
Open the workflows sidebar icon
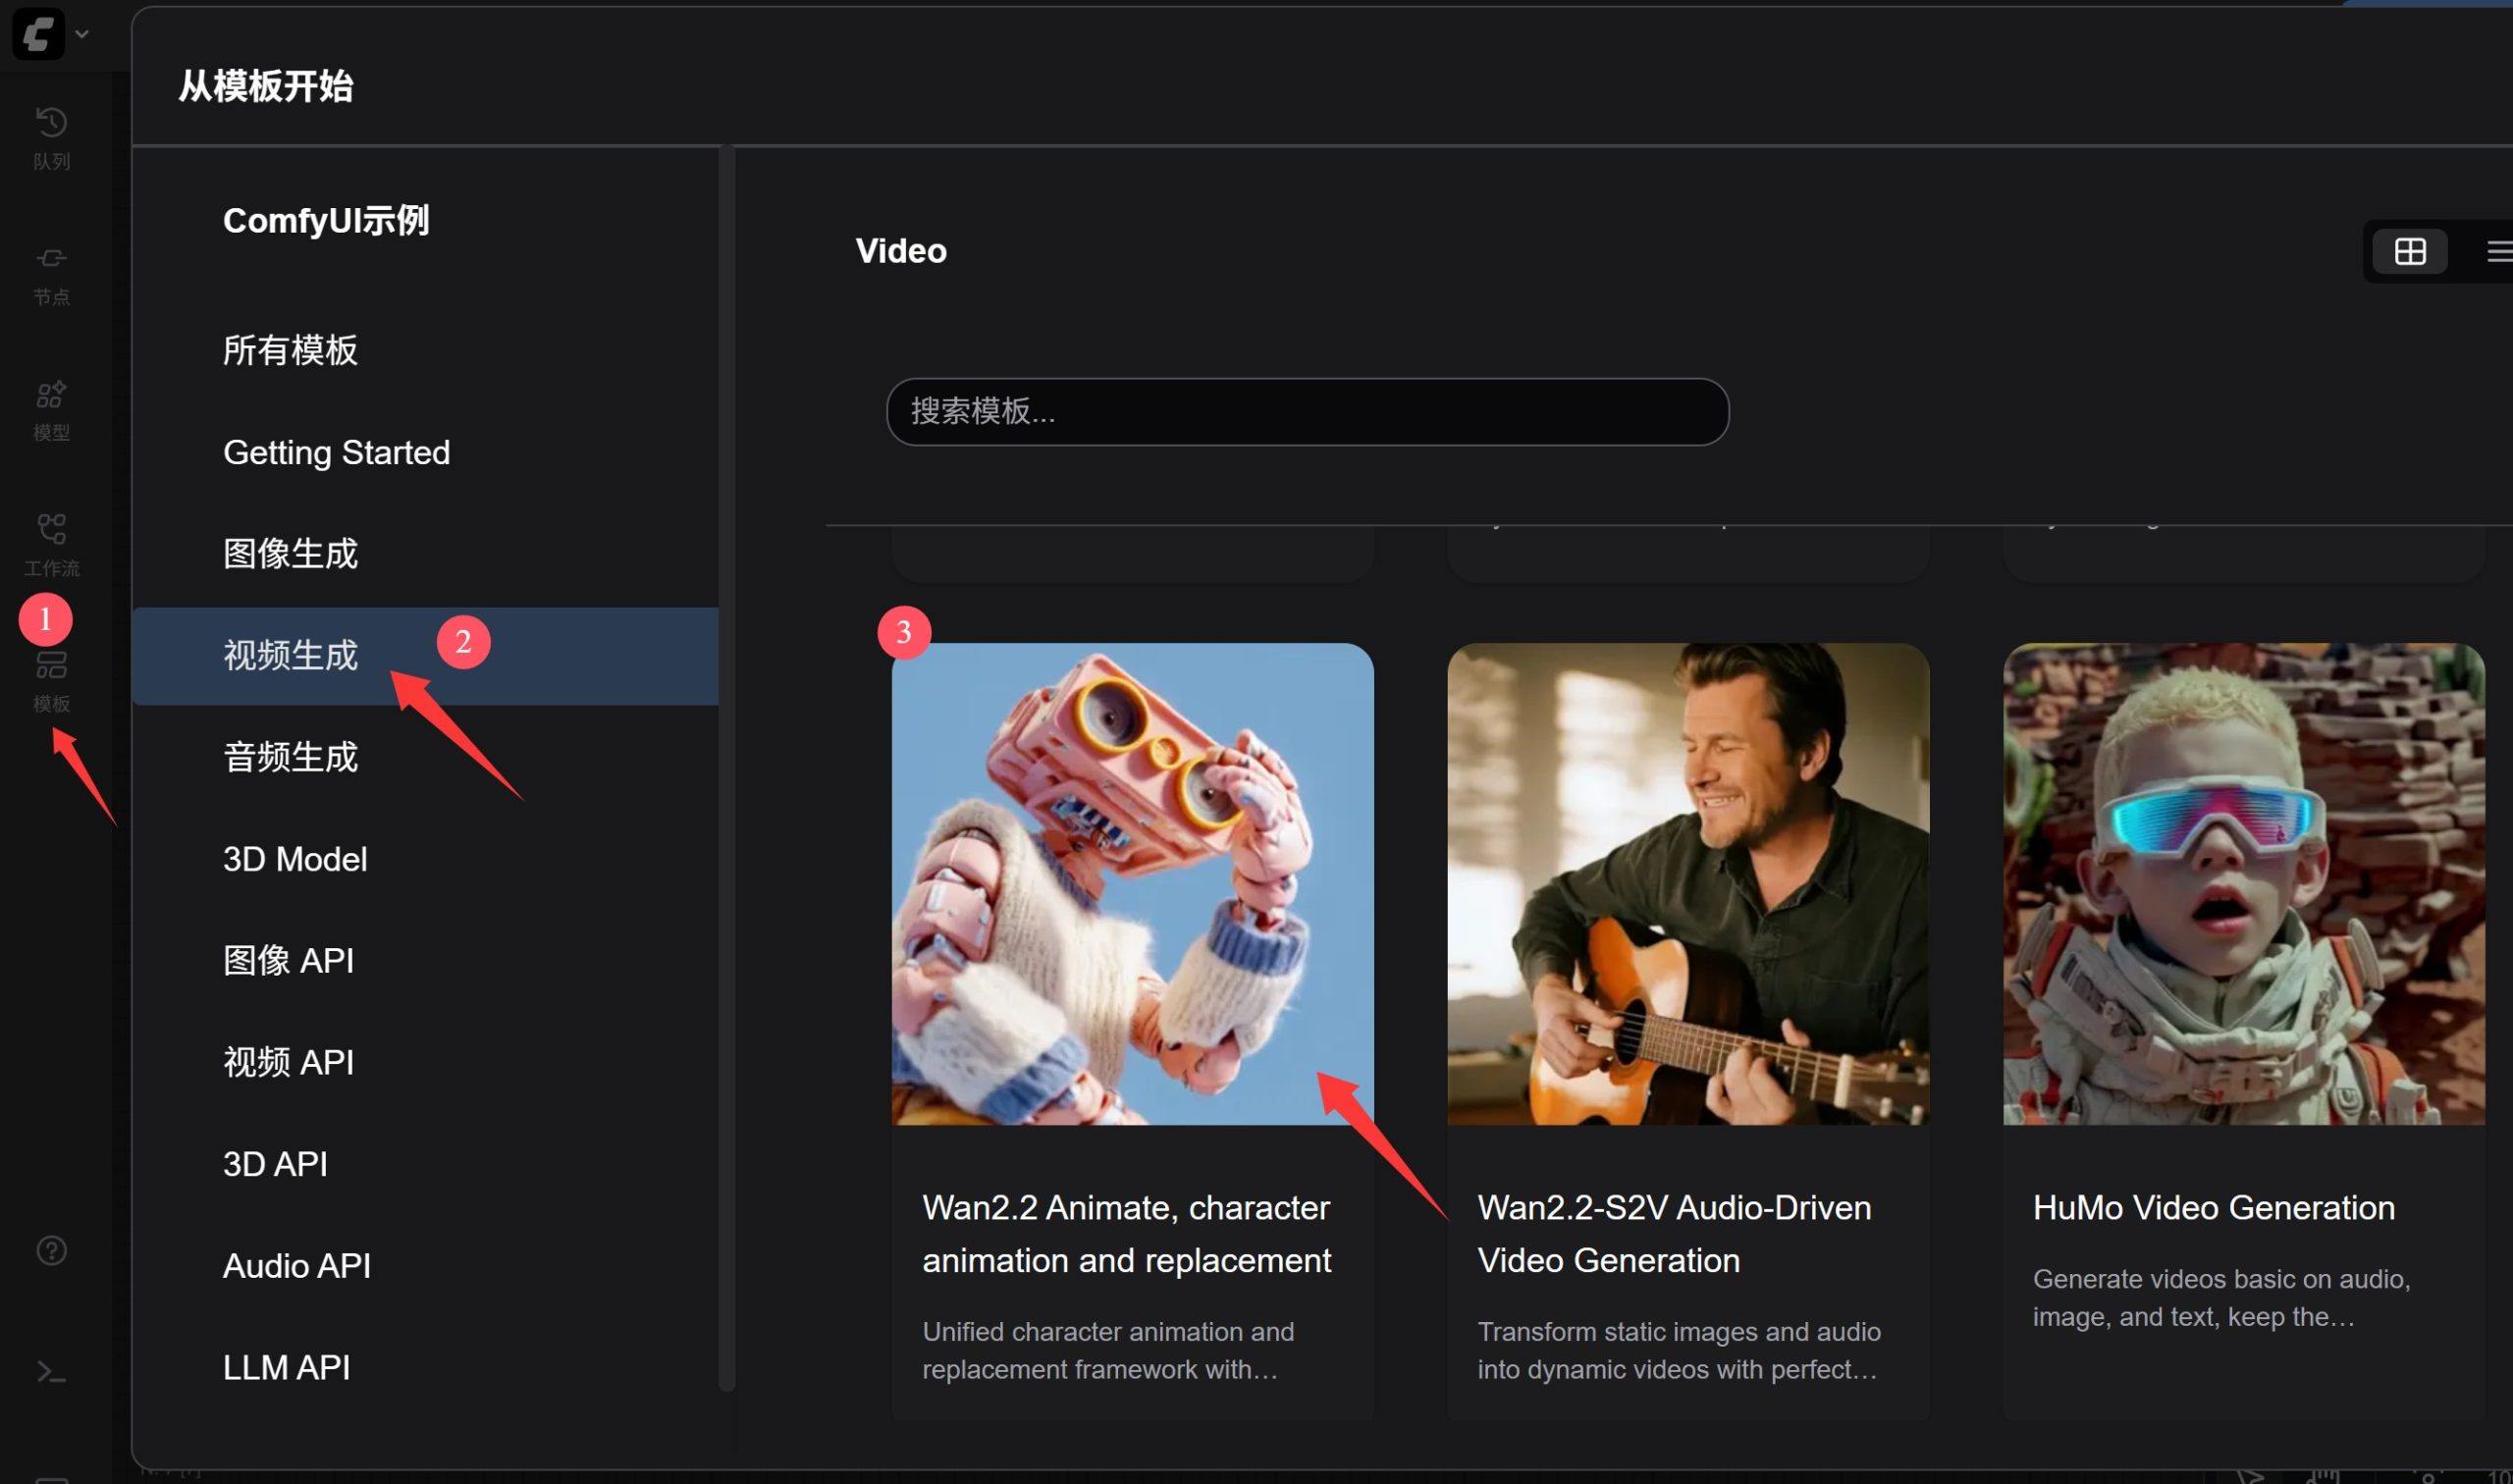51,530
